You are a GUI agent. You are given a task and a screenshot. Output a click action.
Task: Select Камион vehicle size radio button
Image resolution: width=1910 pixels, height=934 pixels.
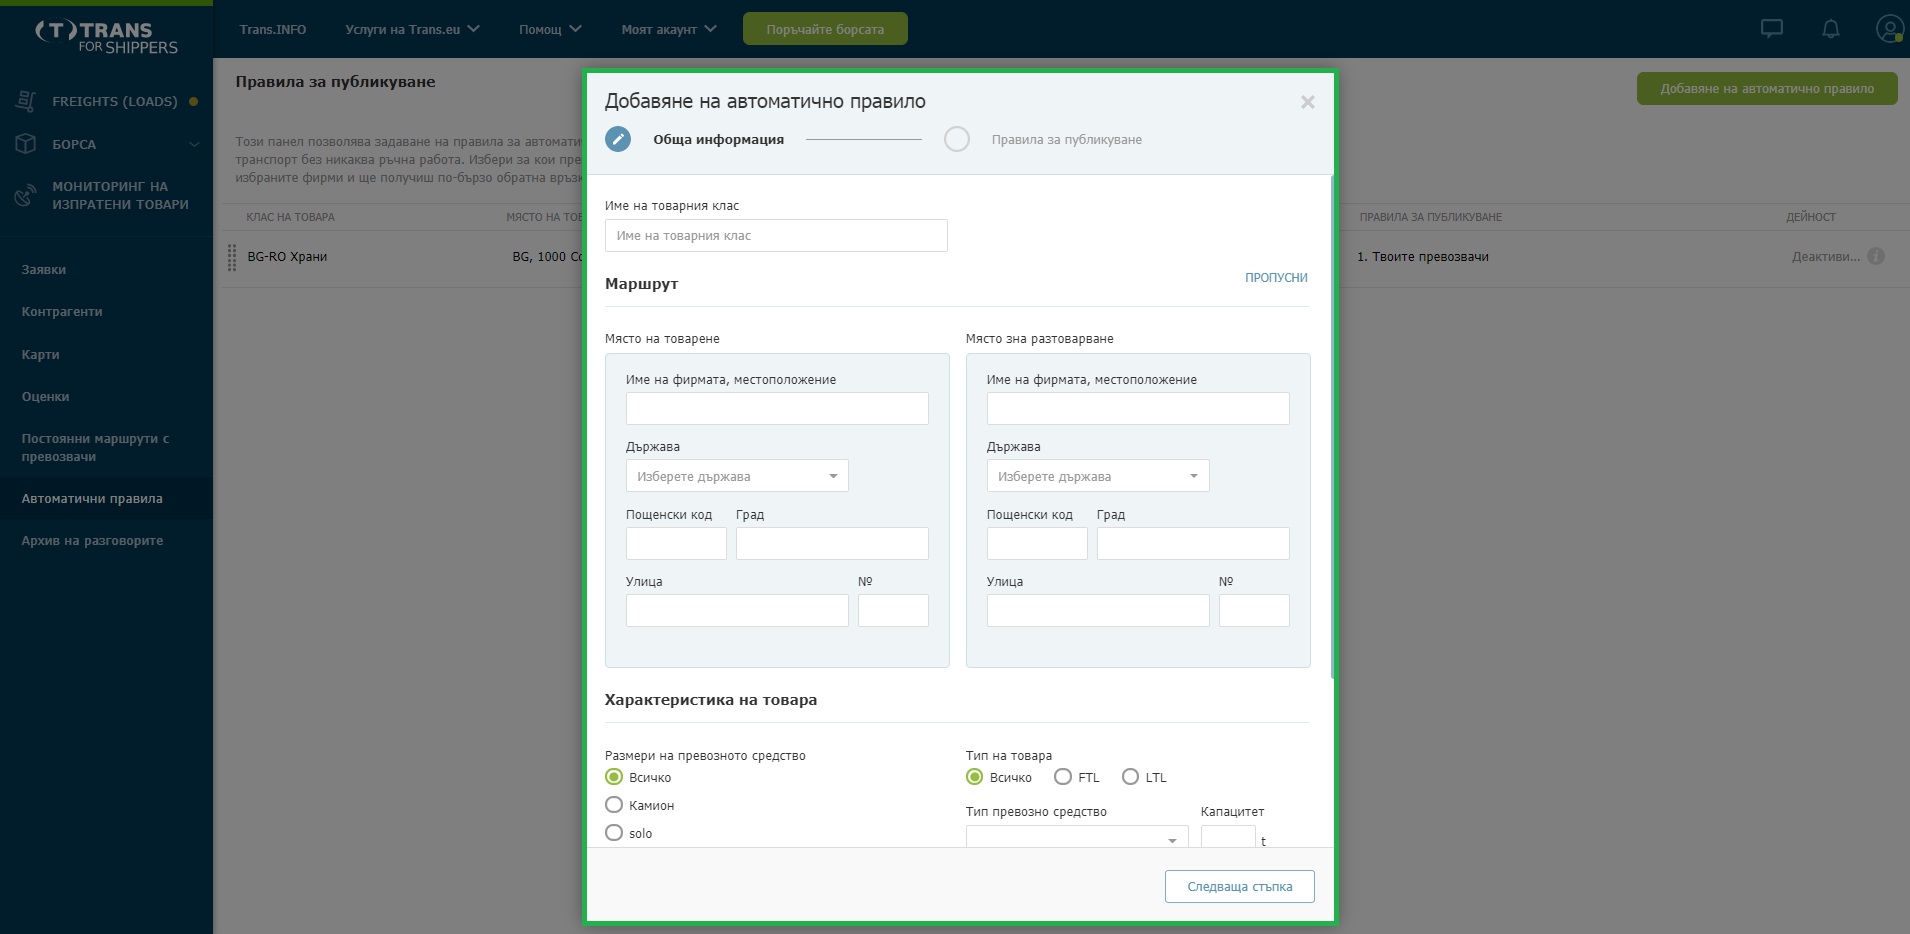click(614, 805)
